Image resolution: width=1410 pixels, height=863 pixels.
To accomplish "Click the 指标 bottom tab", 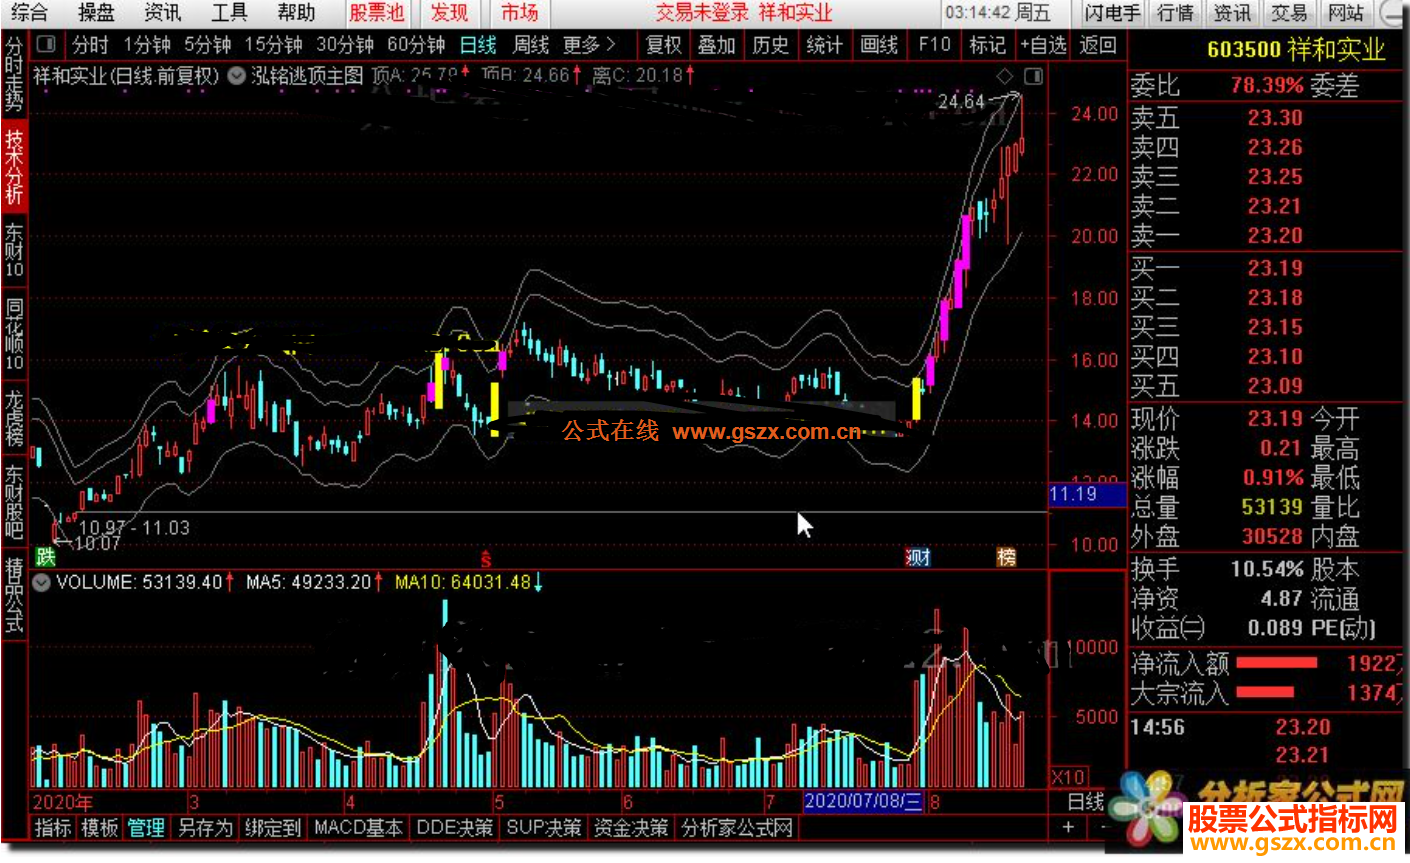I will click(54, 828).
